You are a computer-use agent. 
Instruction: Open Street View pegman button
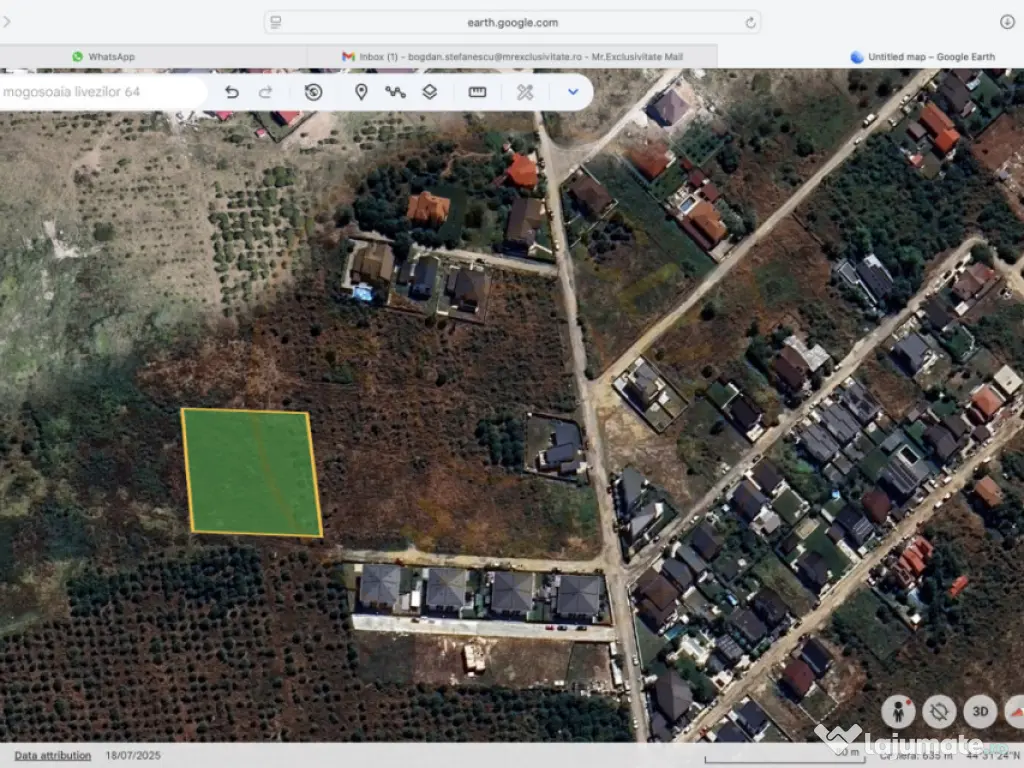pos(898,711)
